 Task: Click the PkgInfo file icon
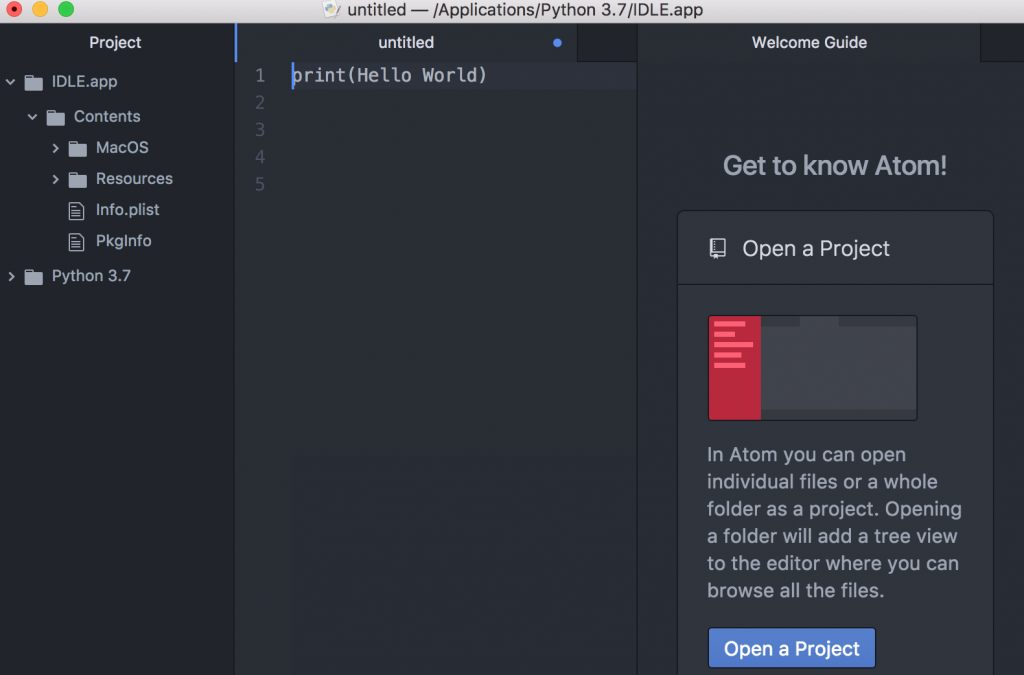tap(76, 242)
